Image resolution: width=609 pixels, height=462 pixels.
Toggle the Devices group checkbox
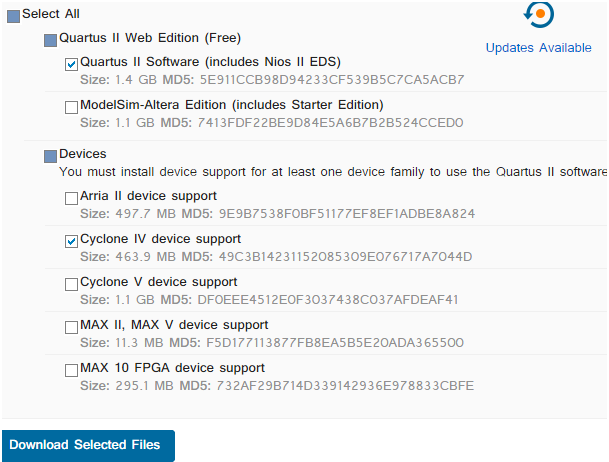(x=50, y=156)
